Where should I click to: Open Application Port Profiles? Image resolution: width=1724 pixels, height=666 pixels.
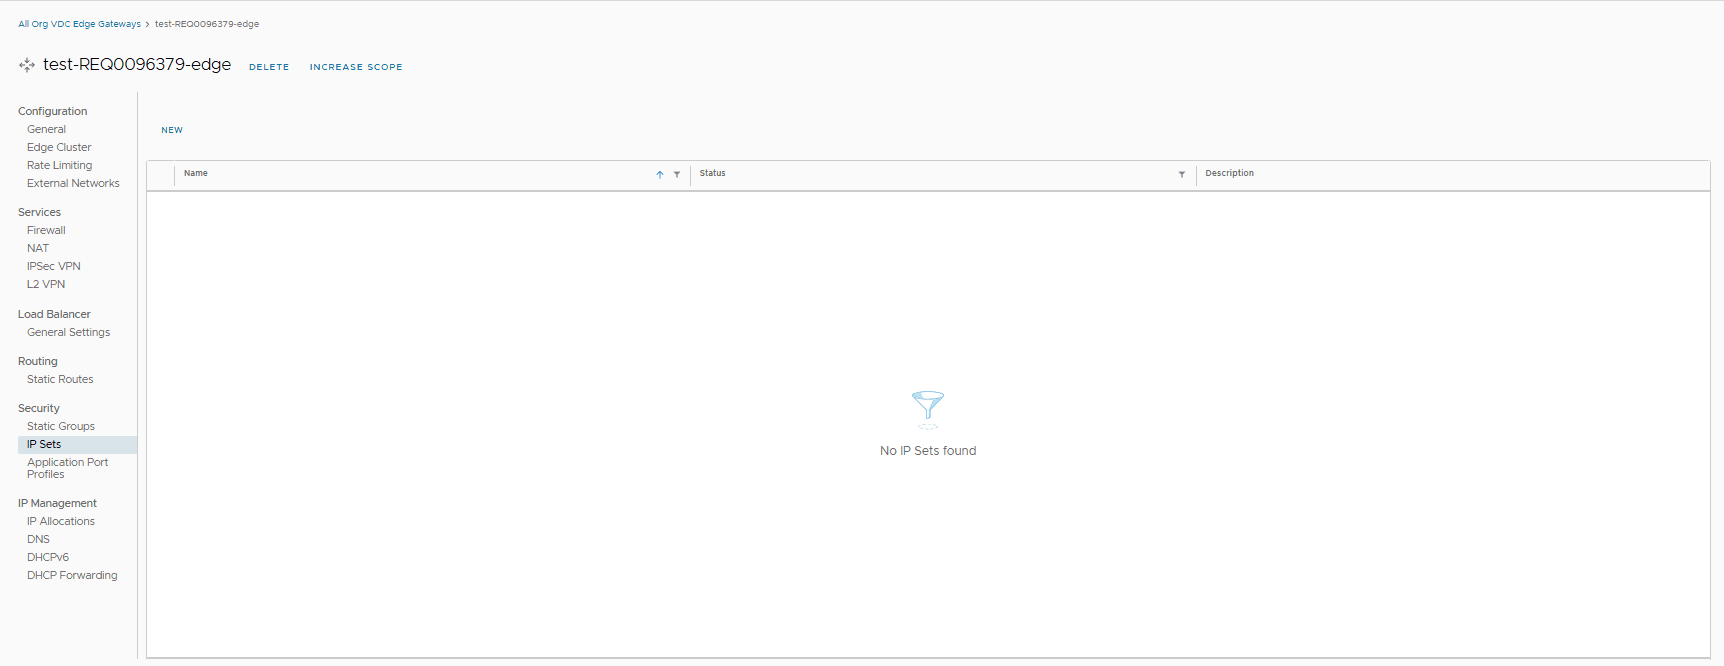click(x=68, y=468)
